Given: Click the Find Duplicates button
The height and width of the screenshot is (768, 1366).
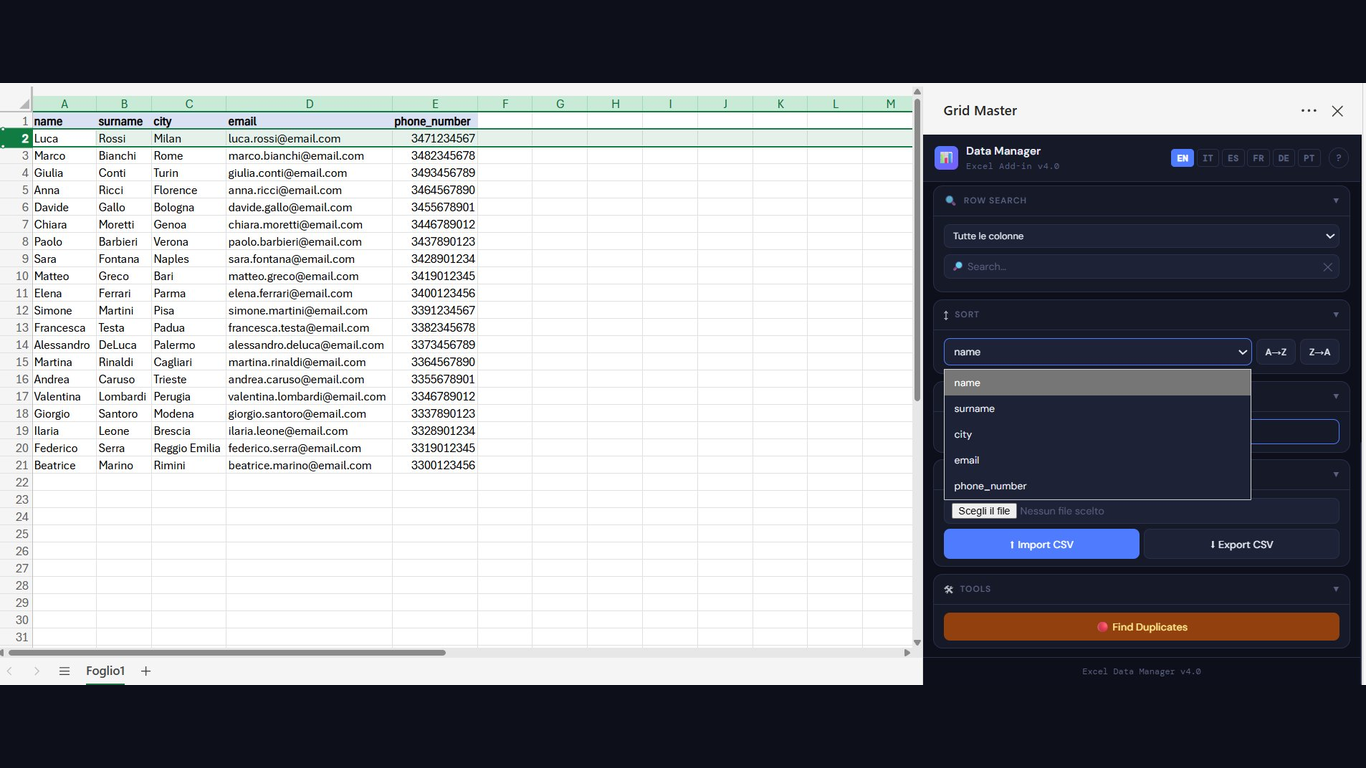Looking at the screenshot, I should (1141, 626).
